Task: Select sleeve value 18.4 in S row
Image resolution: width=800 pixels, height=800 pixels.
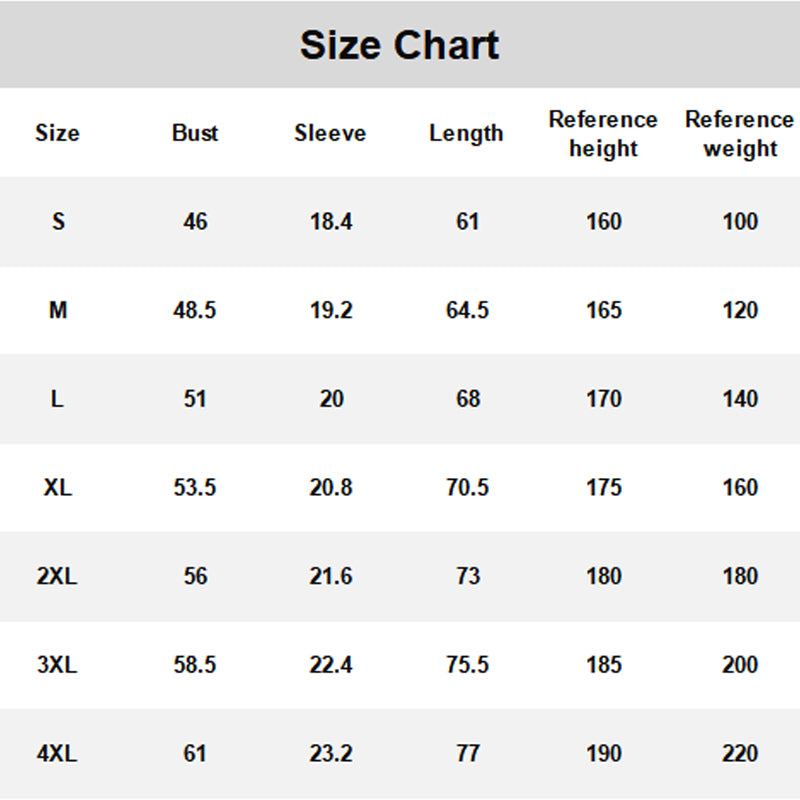Action: click(331, 222)
